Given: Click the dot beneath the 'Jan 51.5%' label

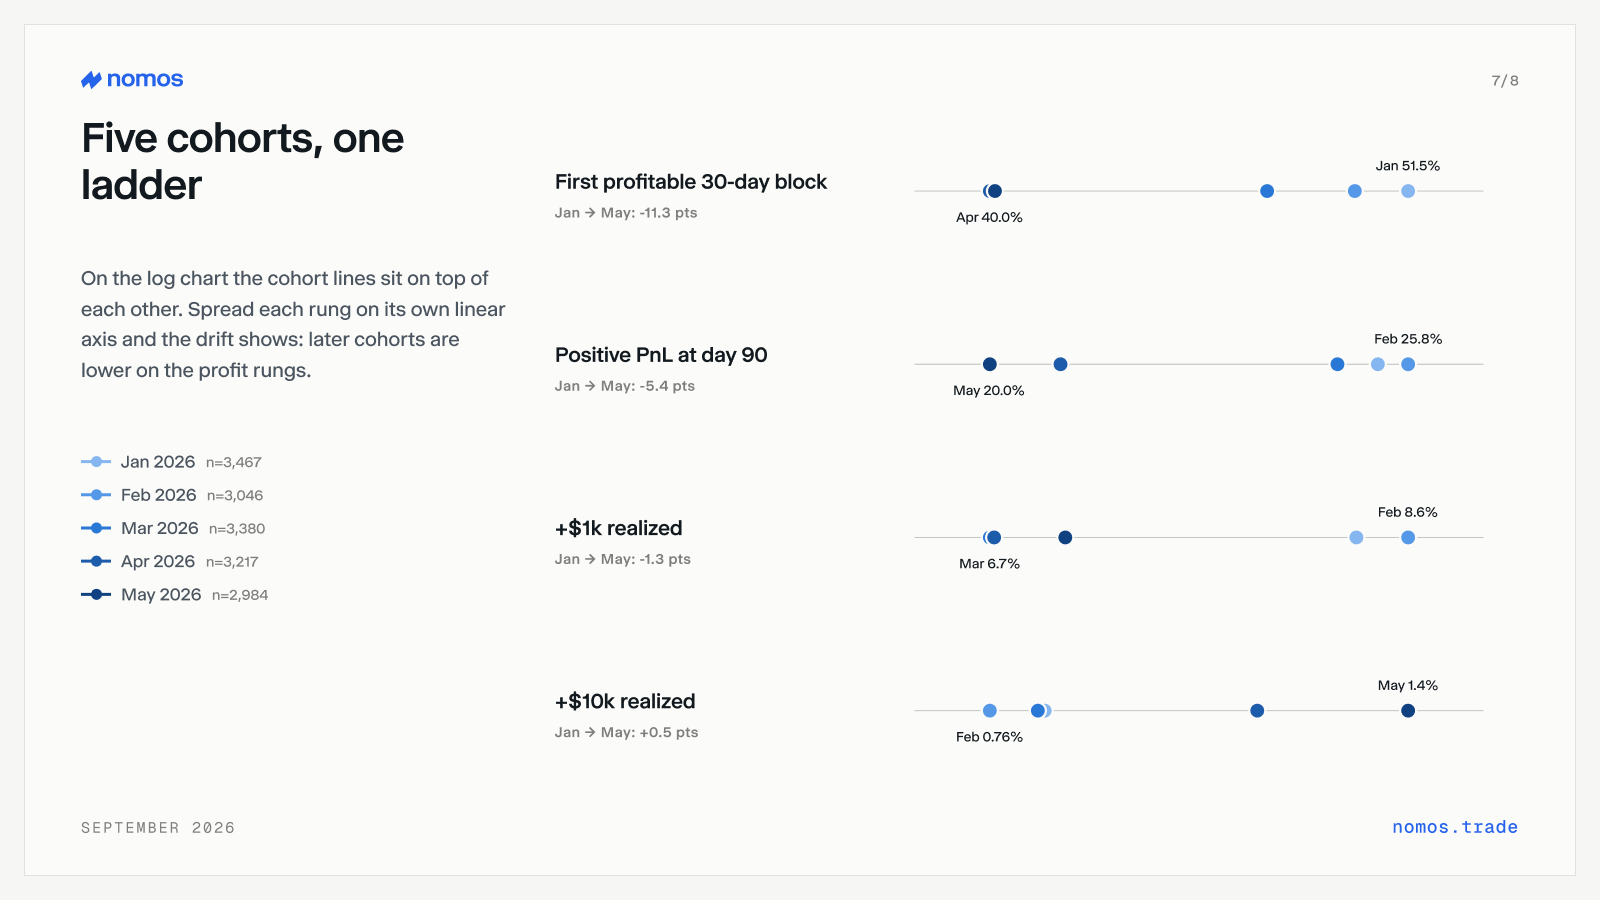Looking at the screenshot, I should point(1408,191).
